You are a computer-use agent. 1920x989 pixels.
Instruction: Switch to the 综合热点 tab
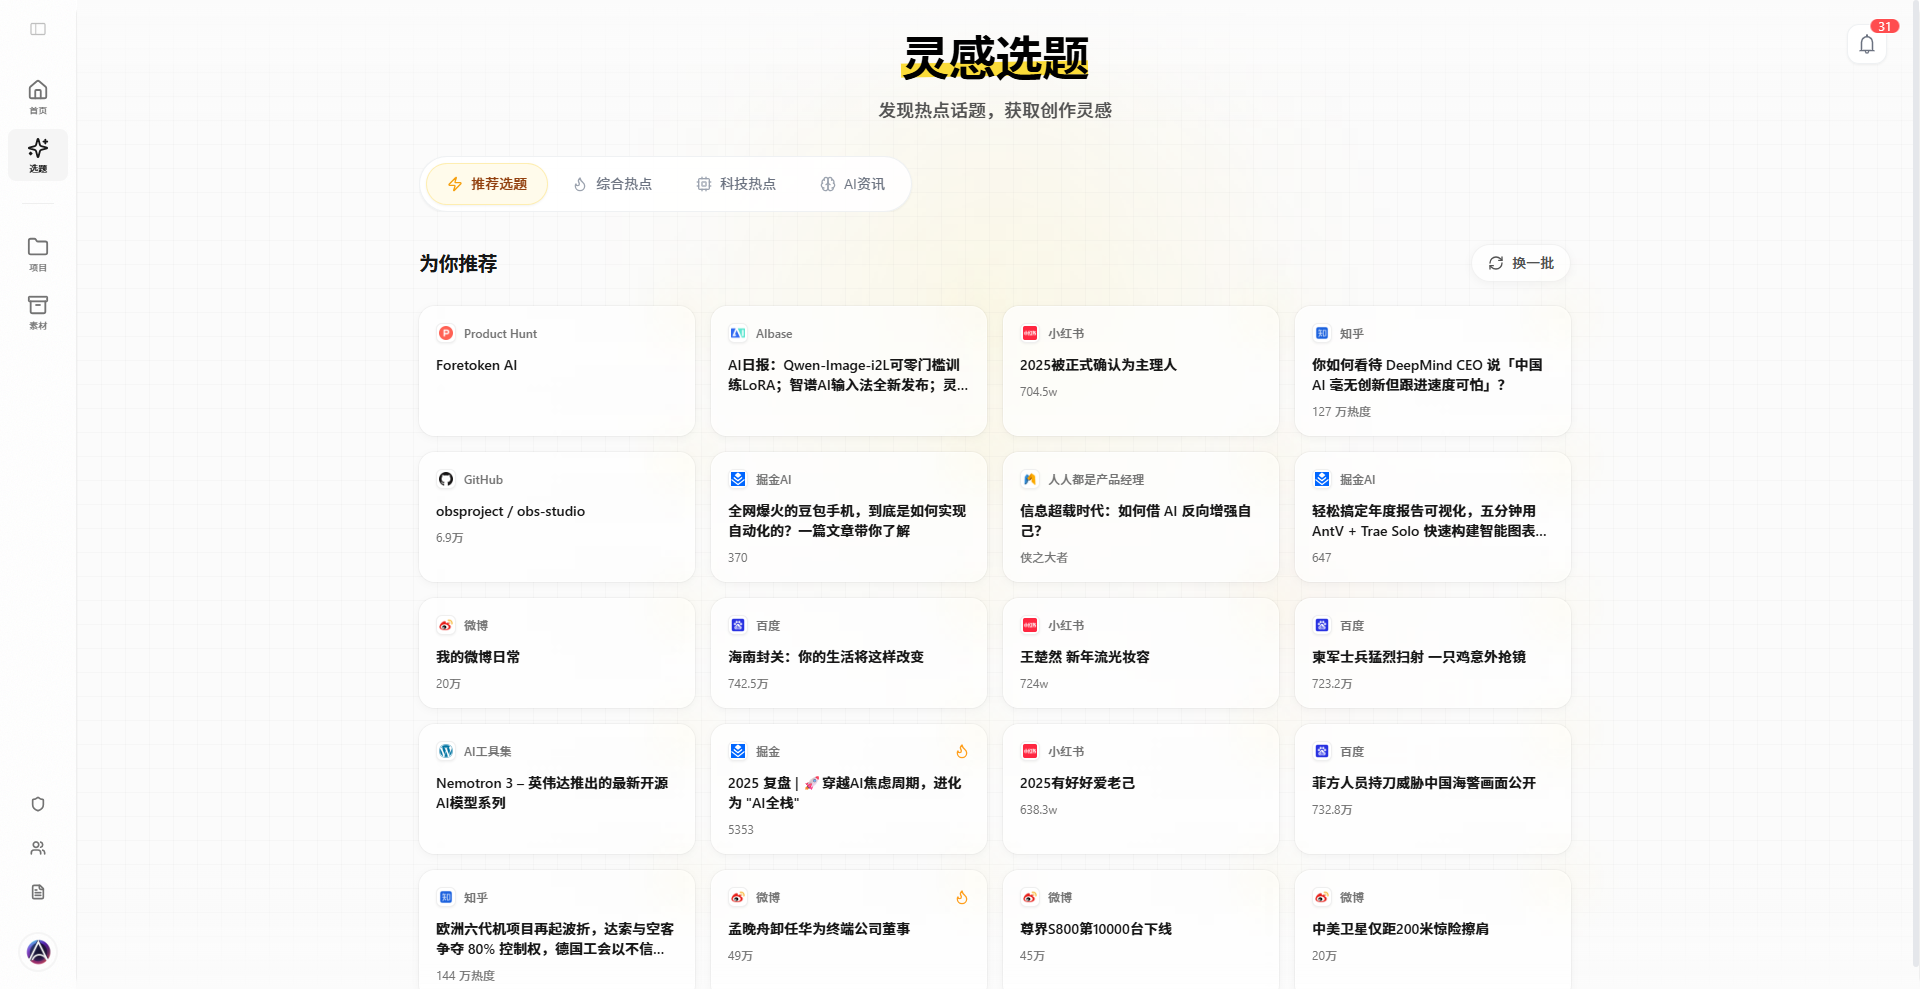(613, 184)
